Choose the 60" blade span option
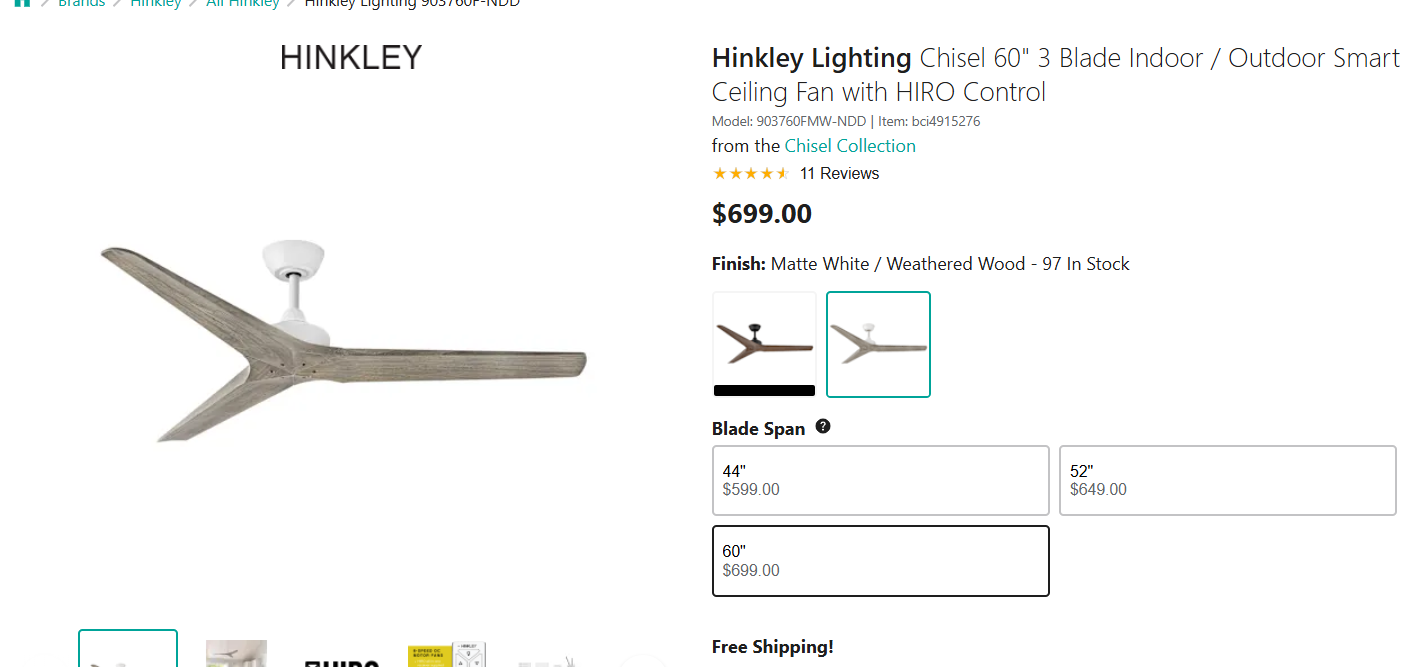 (880, 561)
